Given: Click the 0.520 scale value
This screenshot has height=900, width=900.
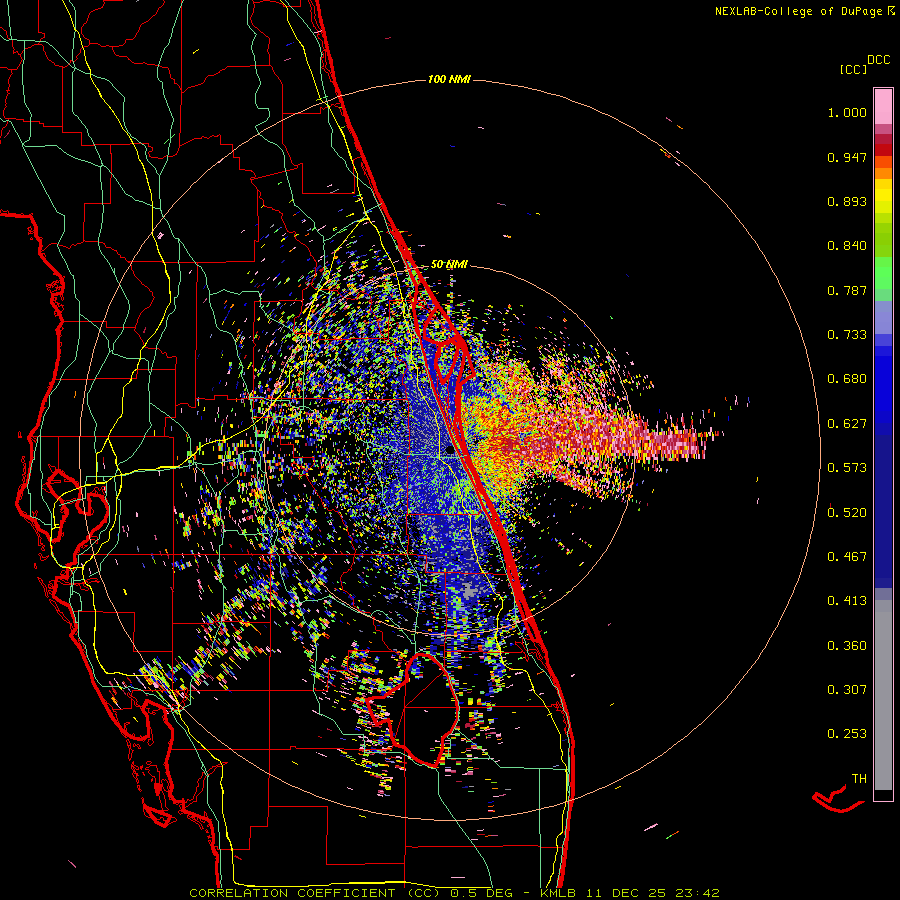Looking at the screenshot, I should 847,512.
